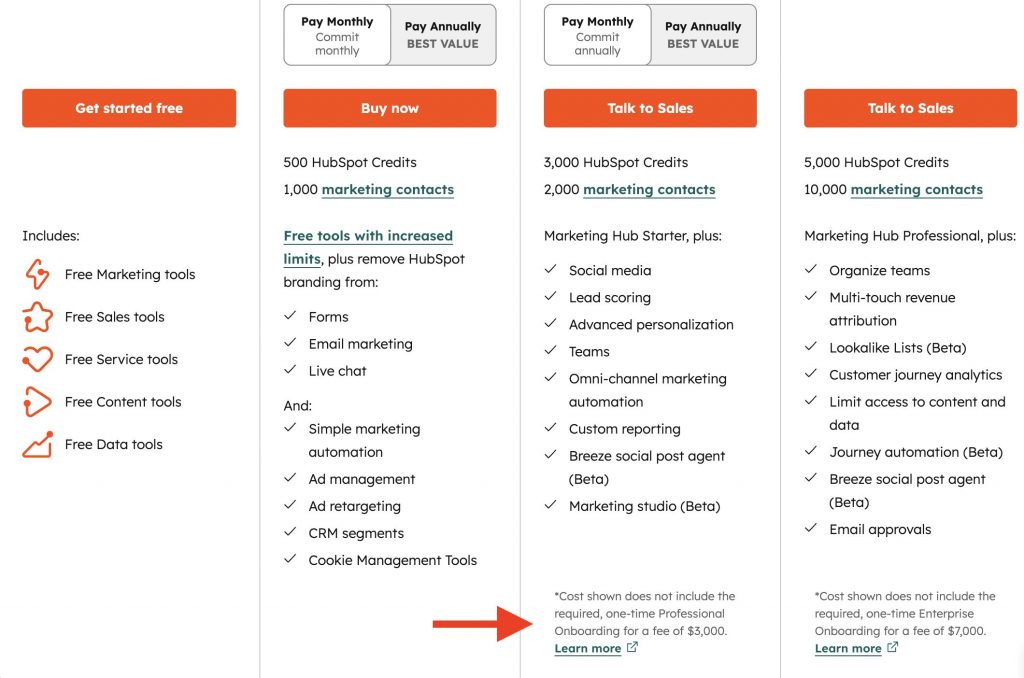Expand Professional plan marketing contacts info
The image size is (1024, 678).
(x=648, y=189)
